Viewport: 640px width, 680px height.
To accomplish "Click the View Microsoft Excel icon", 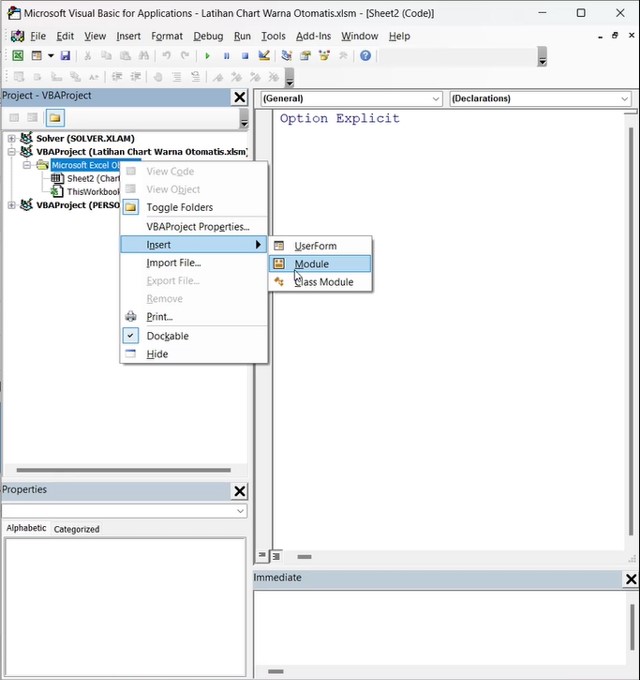I will click(x=17, y=56).
